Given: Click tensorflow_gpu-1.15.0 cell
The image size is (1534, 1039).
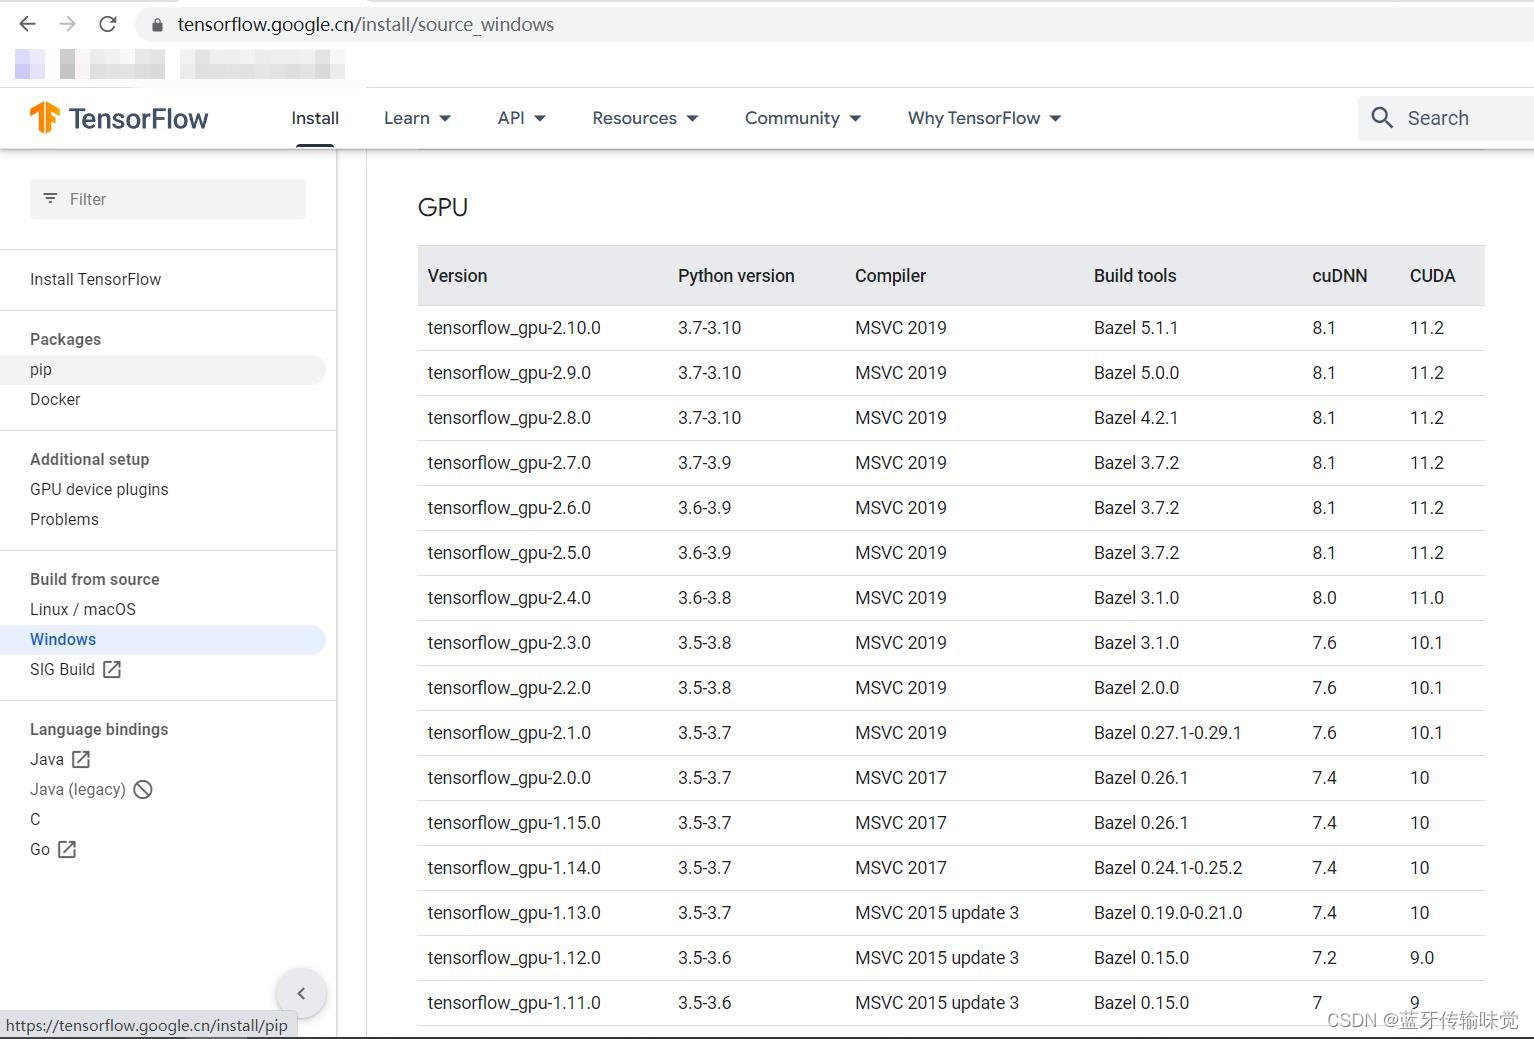Looking at the screenshot, I should pos(514,823).
